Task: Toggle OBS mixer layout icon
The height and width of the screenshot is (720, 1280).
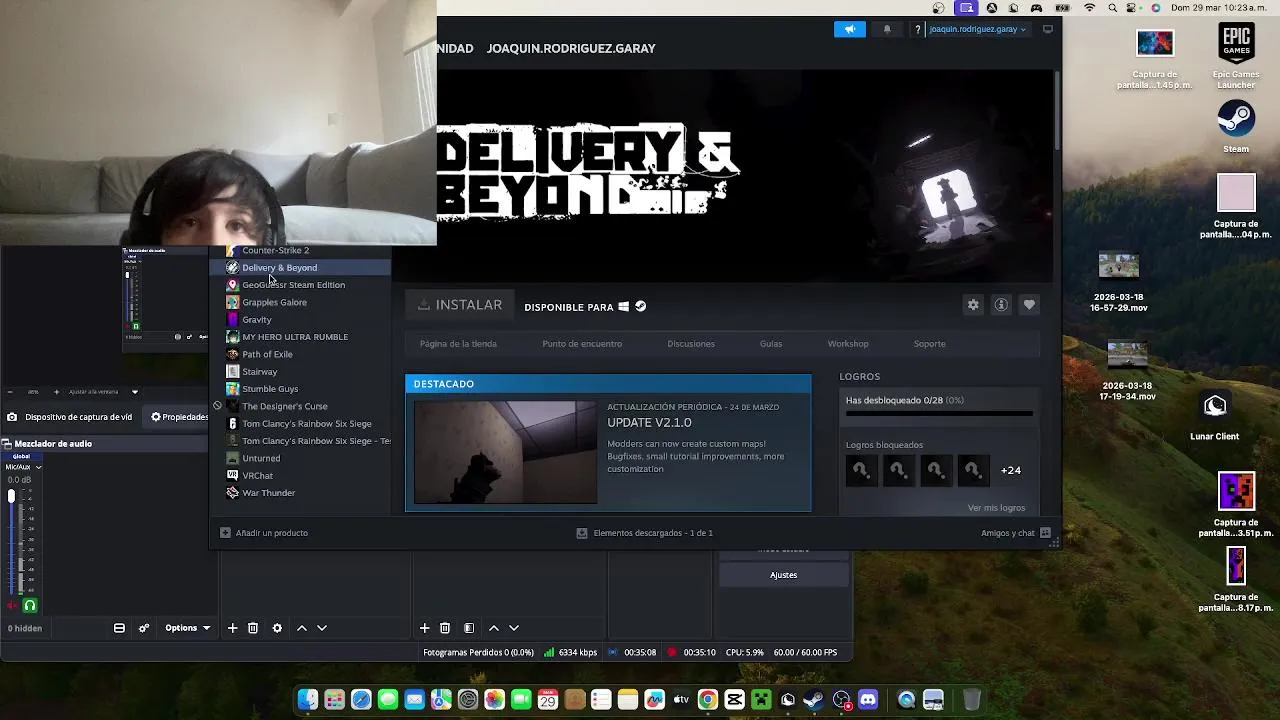Action: pos(119,628)
